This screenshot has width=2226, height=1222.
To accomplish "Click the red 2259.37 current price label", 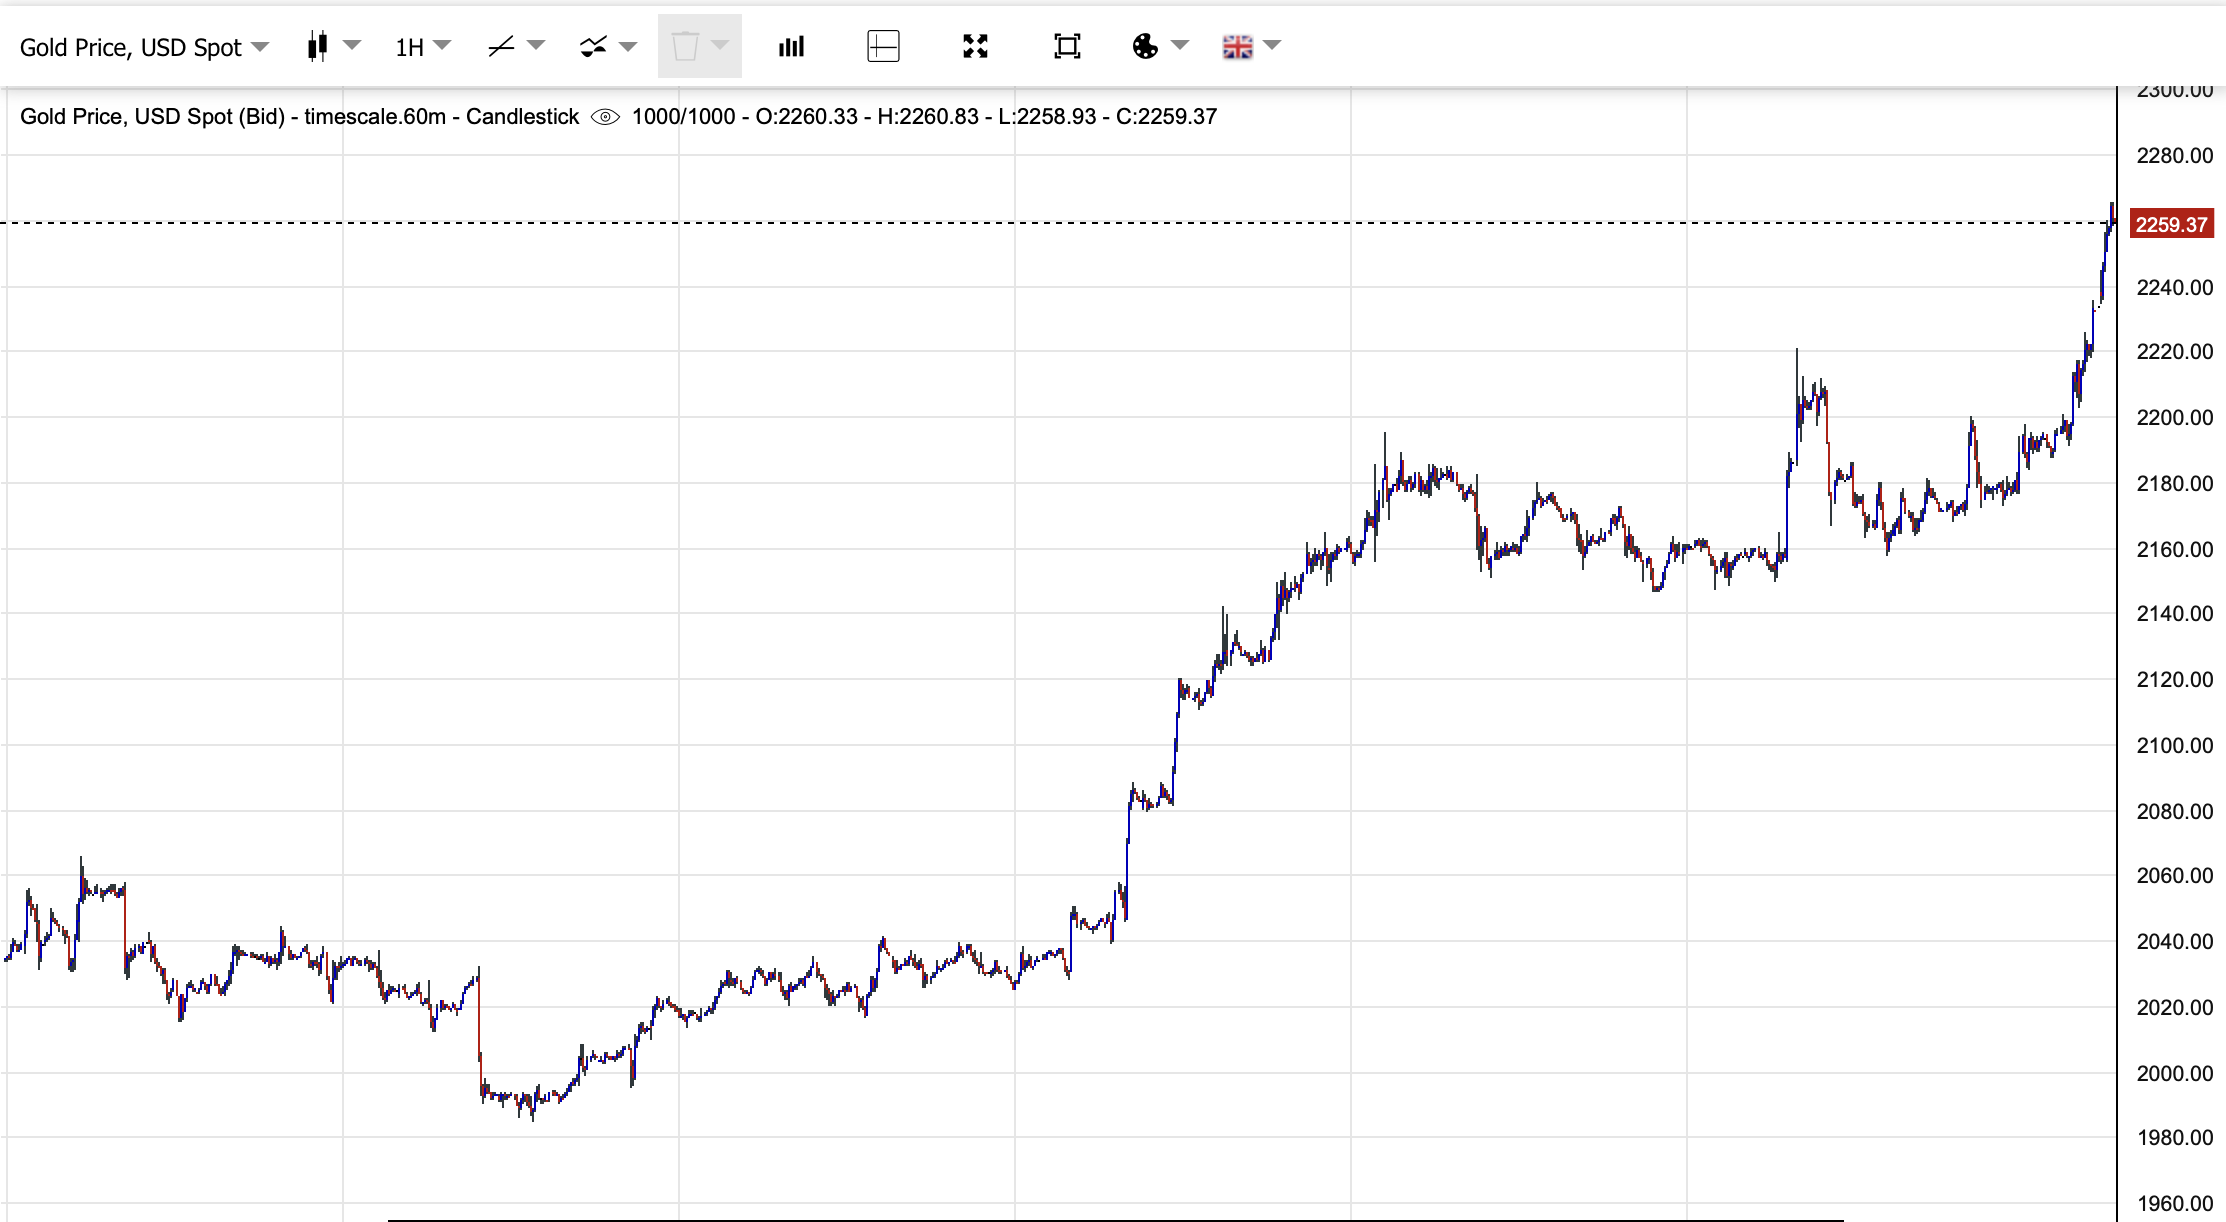I will [2171, 224].
